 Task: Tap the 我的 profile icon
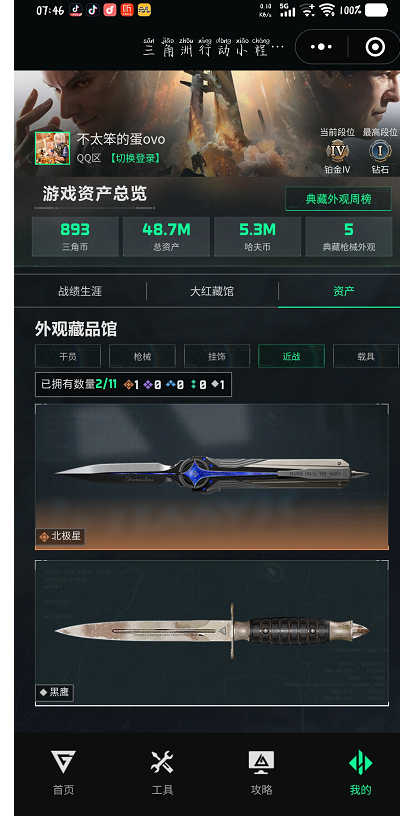pos(360,763)
